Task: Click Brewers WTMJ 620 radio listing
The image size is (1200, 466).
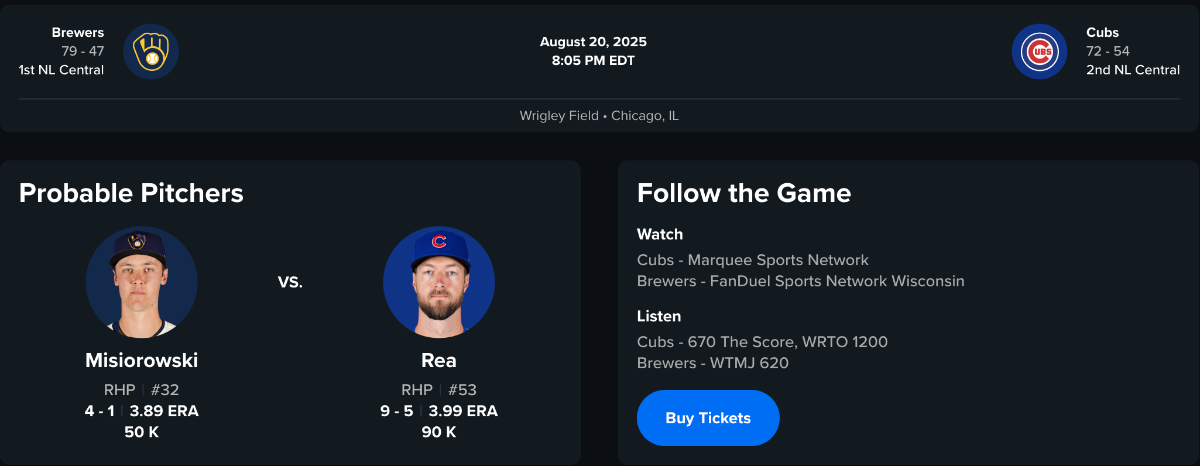Action: [x=713, y=363]
